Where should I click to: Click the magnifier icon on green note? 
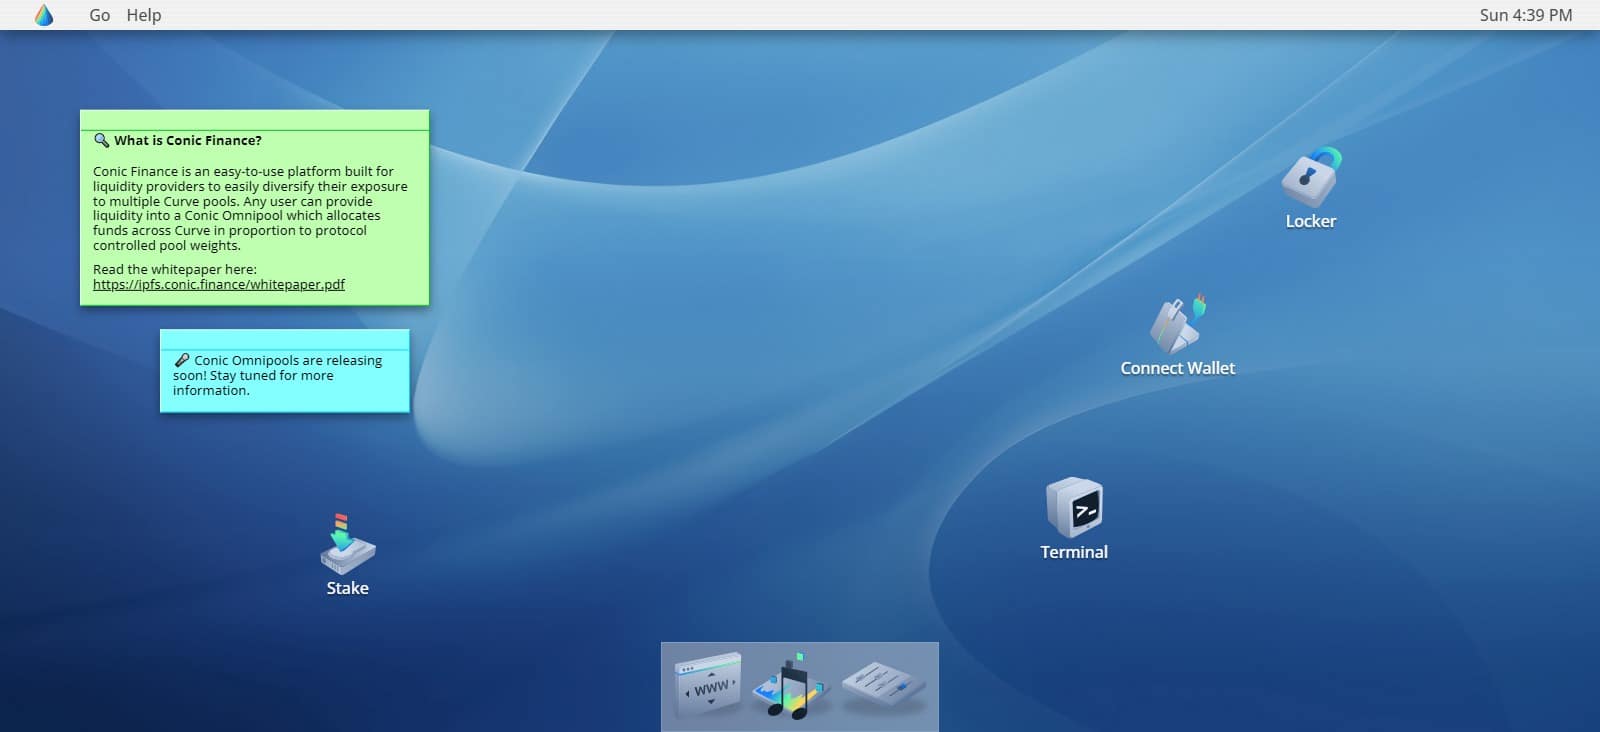101,140
